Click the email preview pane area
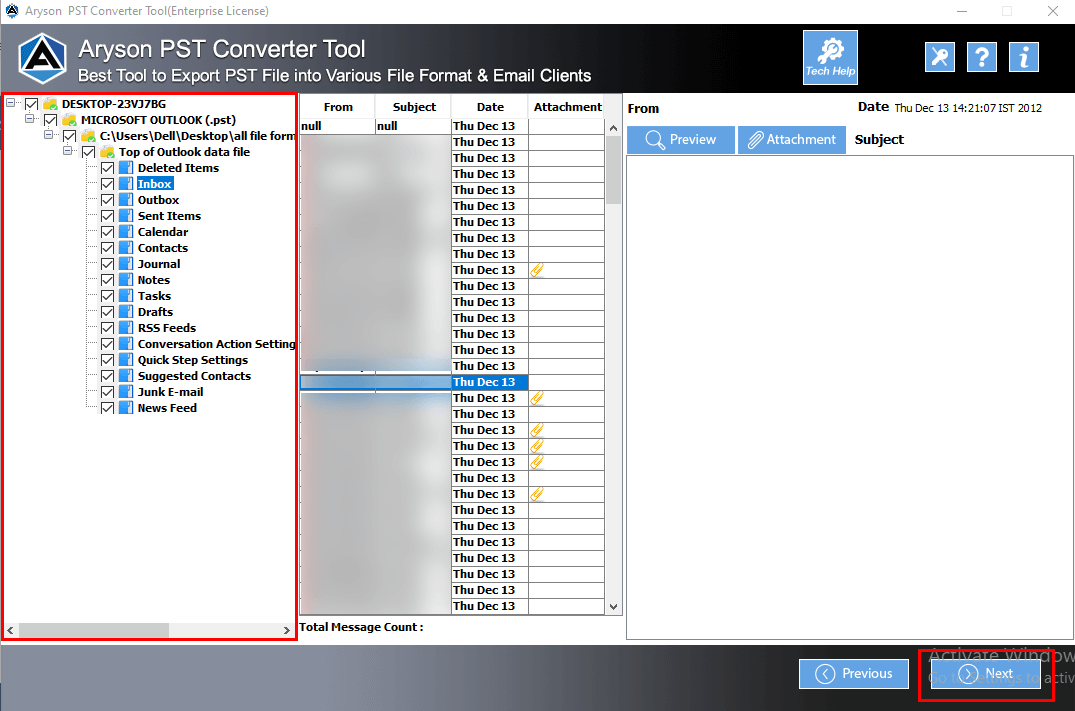The image size is (1075, 711). coord(849,398)
